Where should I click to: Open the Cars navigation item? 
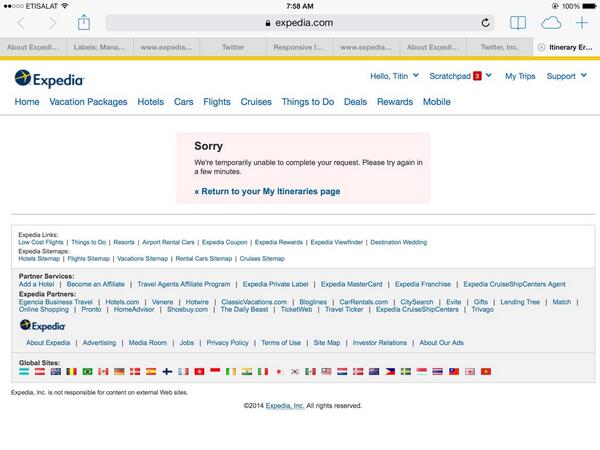click(184, 102)
